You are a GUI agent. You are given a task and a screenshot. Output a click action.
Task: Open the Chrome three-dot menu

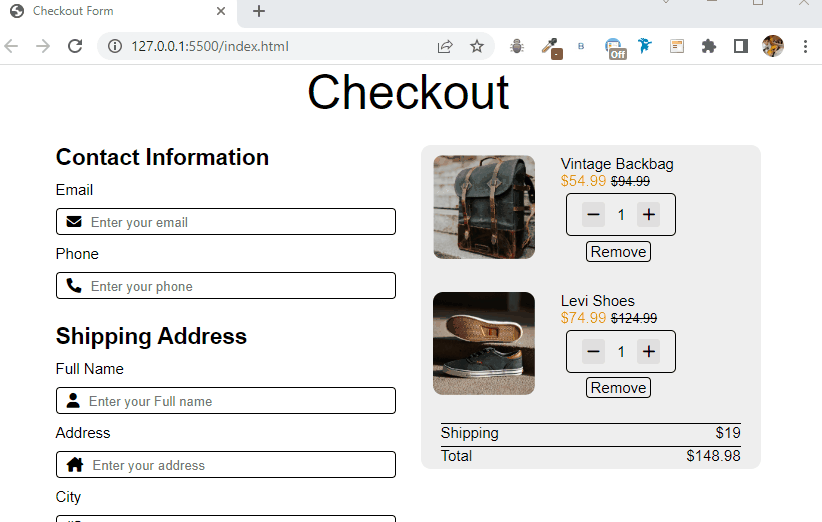click(x=805, y=46)
